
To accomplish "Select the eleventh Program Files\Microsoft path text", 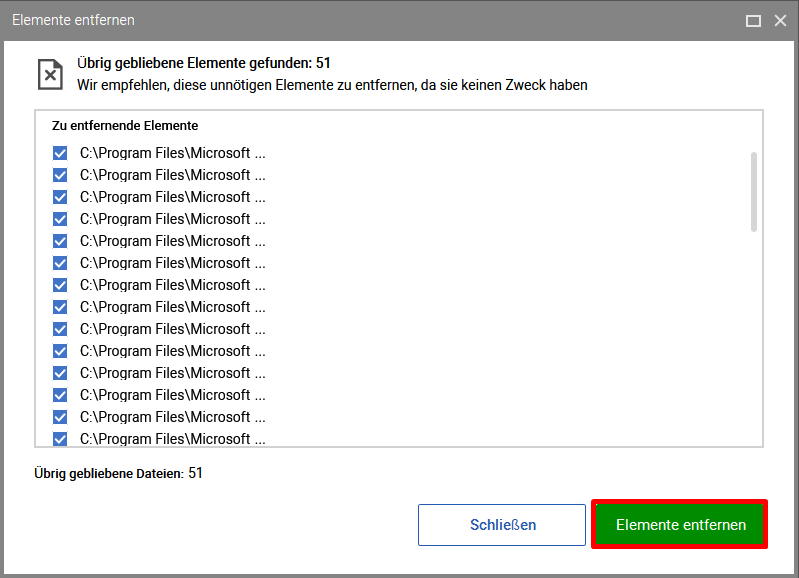I will click(173, 373).
